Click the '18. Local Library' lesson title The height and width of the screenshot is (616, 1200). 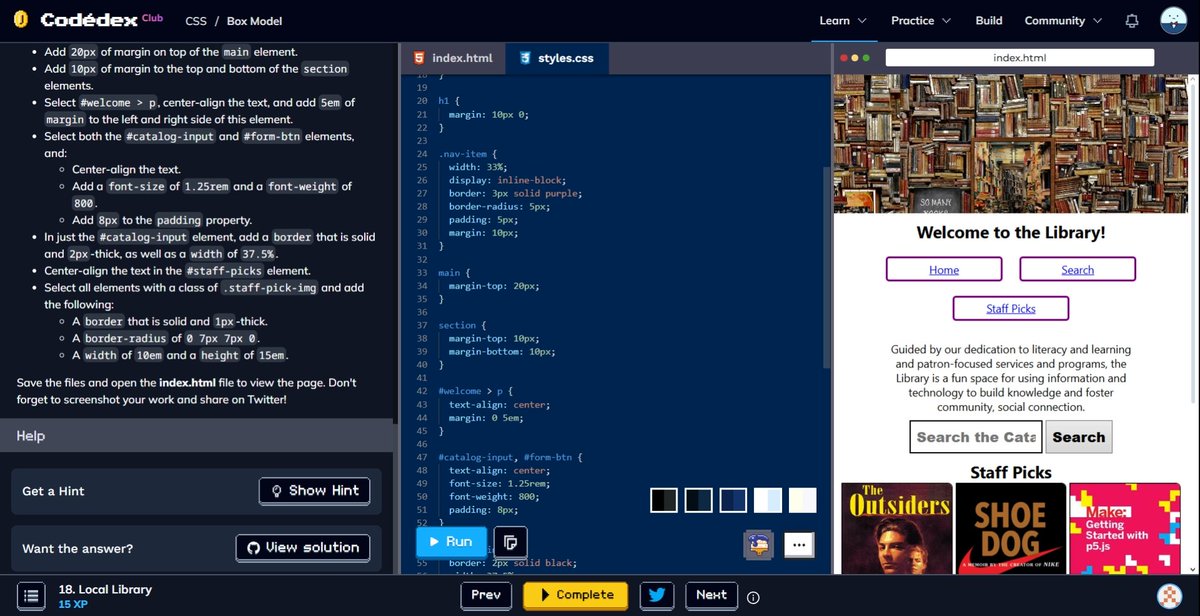coord(105,589)
